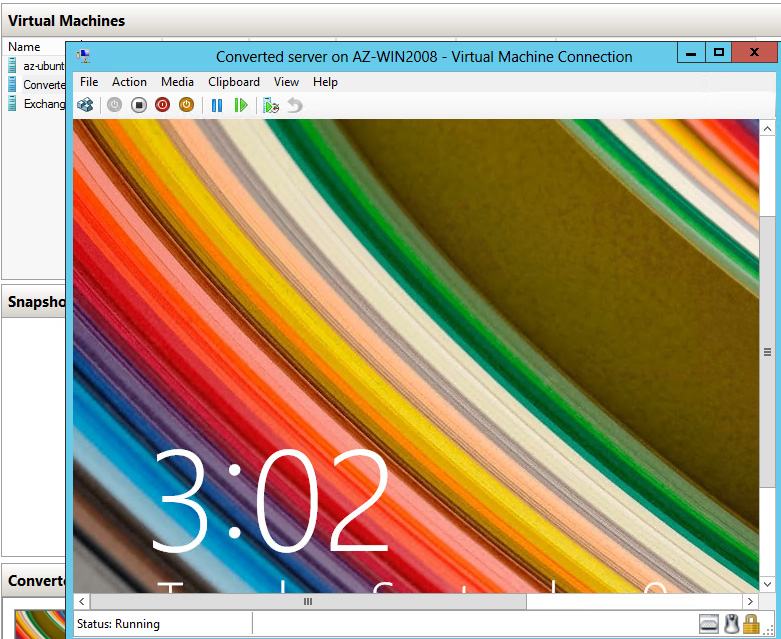Select the Converted server VM in the list

point(36,85)
